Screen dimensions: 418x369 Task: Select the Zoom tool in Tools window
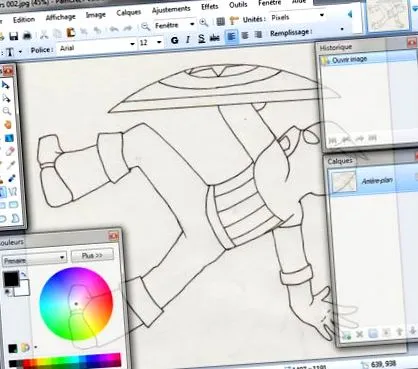[x=7, y=111]
